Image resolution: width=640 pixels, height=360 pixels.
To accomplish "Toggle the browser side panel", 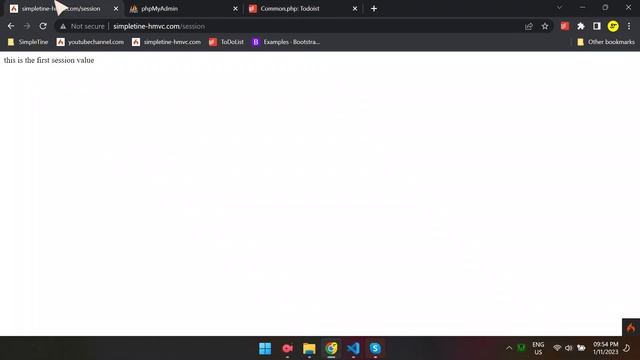I will tap(597, 26).
